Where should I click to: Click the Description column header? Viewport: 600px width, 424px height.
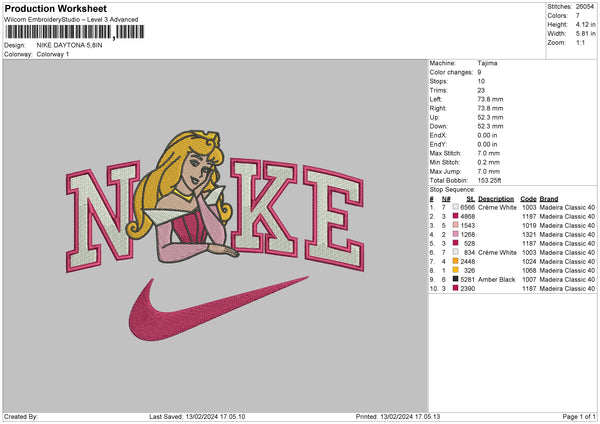pyautogui.click(x=496, y=199)
